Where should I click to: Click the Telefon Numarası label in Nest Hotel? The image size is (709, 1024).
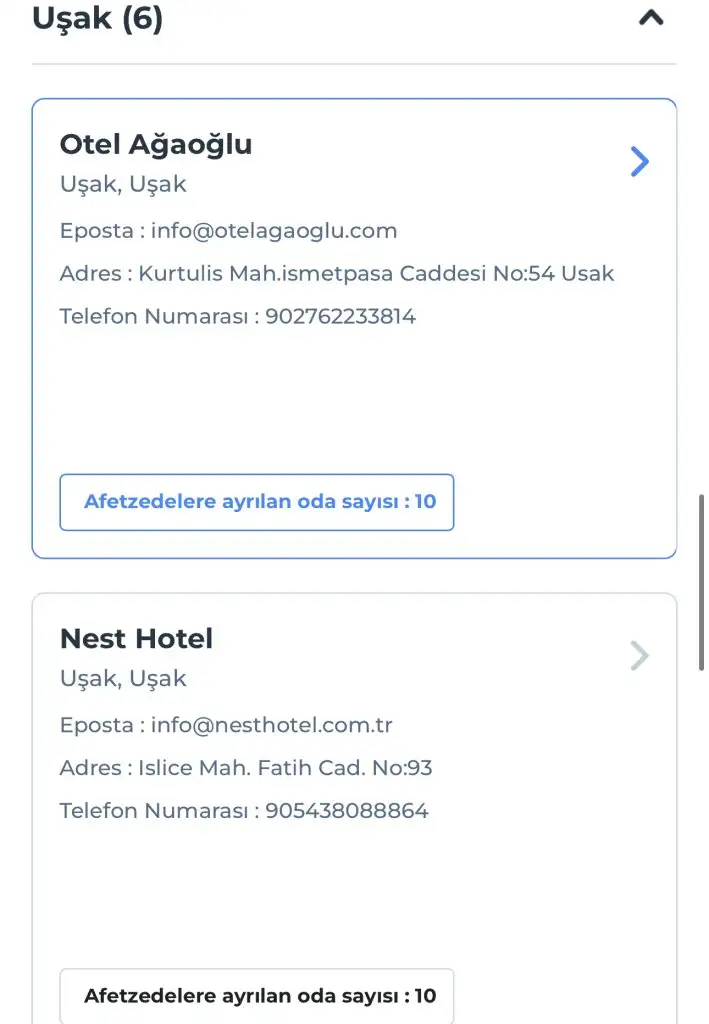coord(155,811)
